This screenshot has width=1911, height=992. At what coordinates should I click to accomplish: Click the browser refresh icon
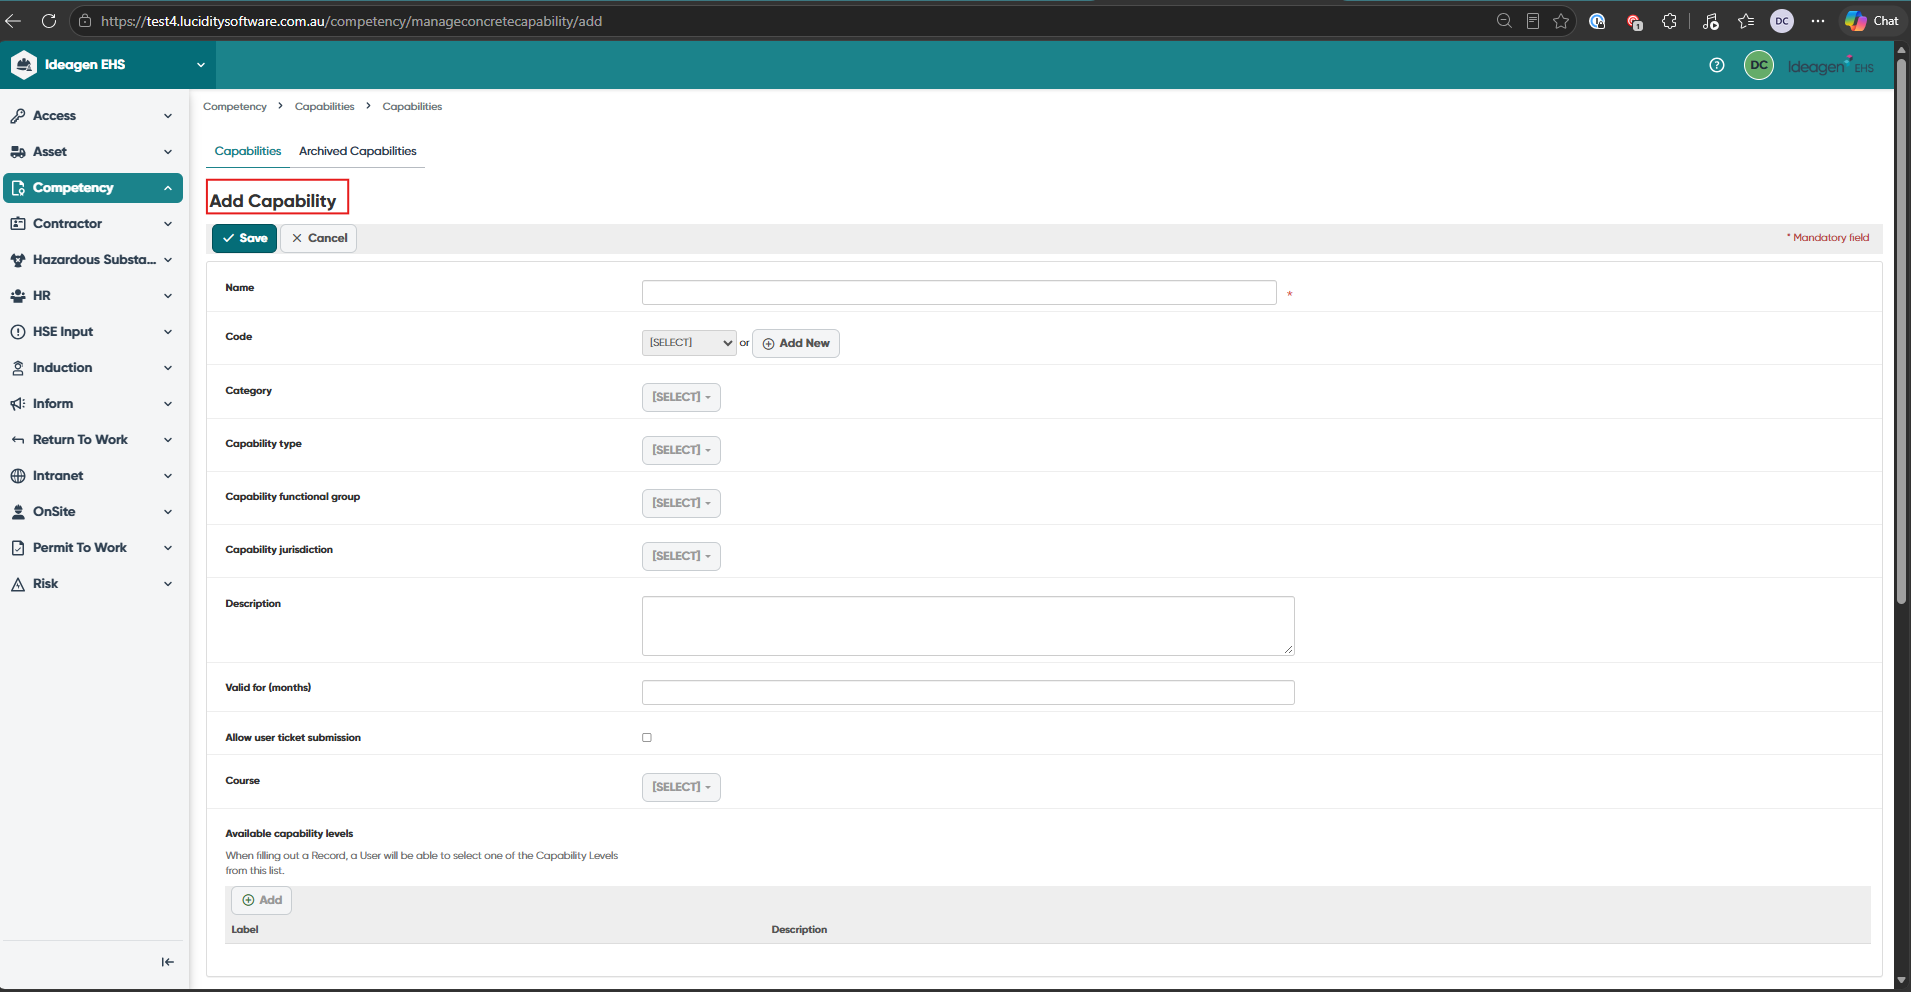click(x=48, y=21)
